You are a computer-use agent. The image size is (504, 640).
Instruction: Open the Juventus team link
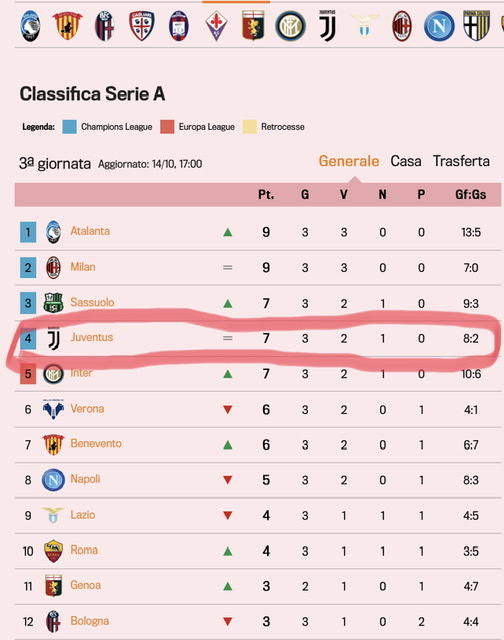click(x=91, y=337)
